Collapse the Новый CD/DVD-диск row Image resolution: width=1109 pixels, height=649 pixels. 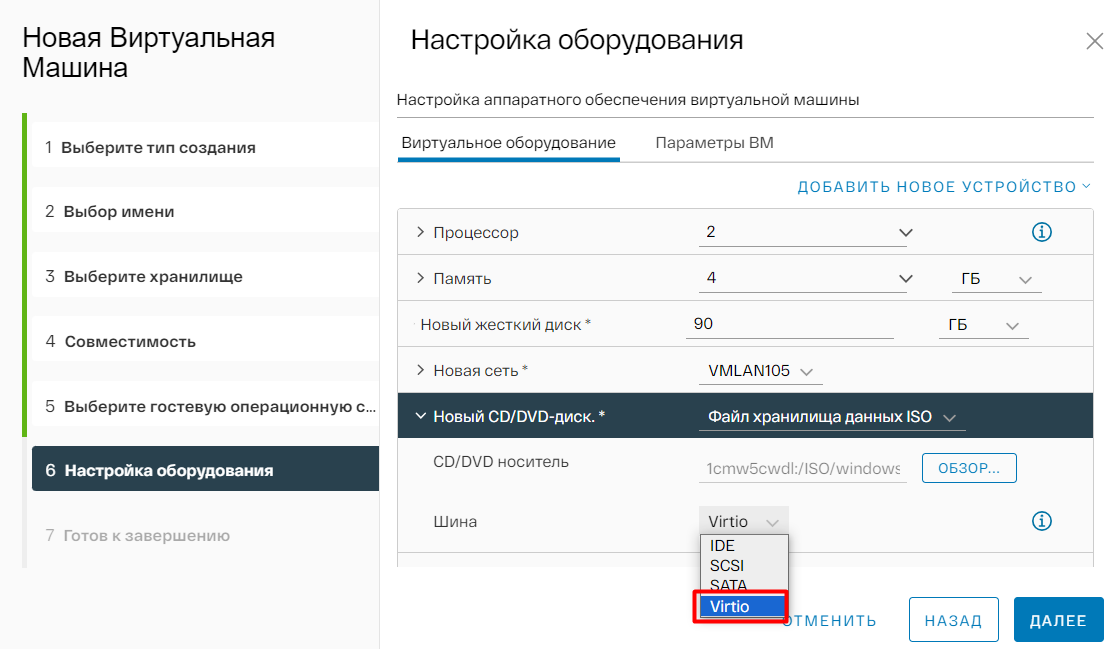click(420, 416)
